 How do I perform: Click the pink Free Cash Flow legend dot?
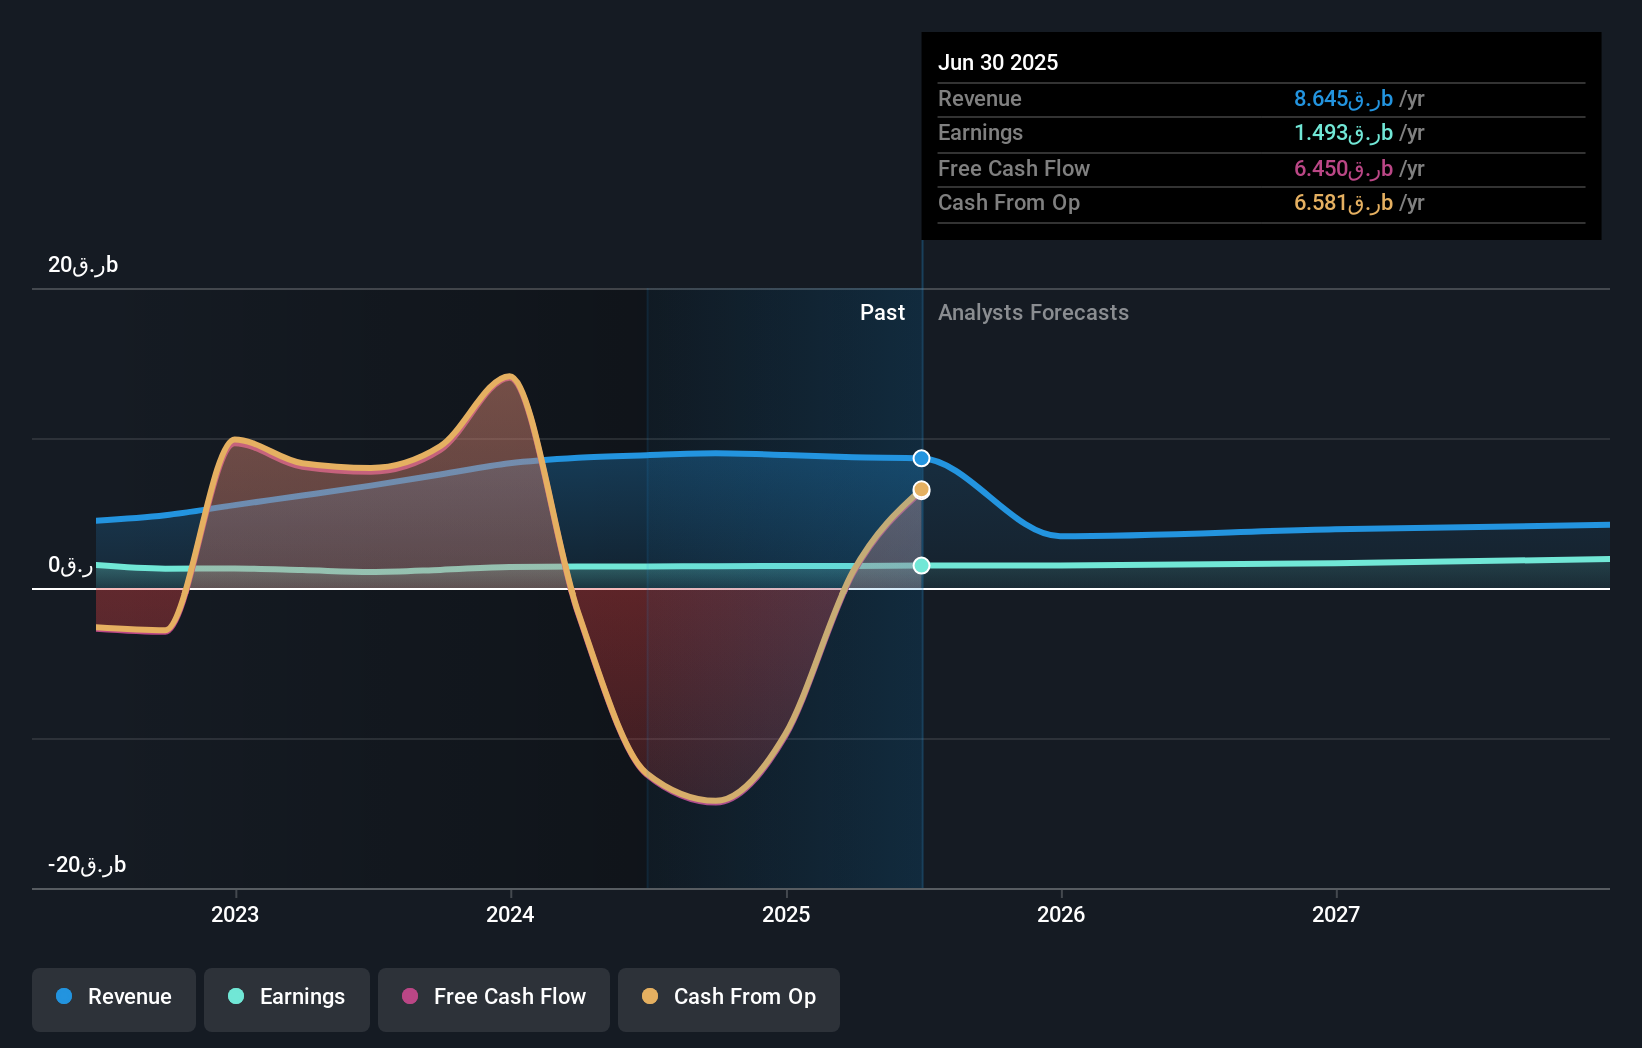click(410, 996)
